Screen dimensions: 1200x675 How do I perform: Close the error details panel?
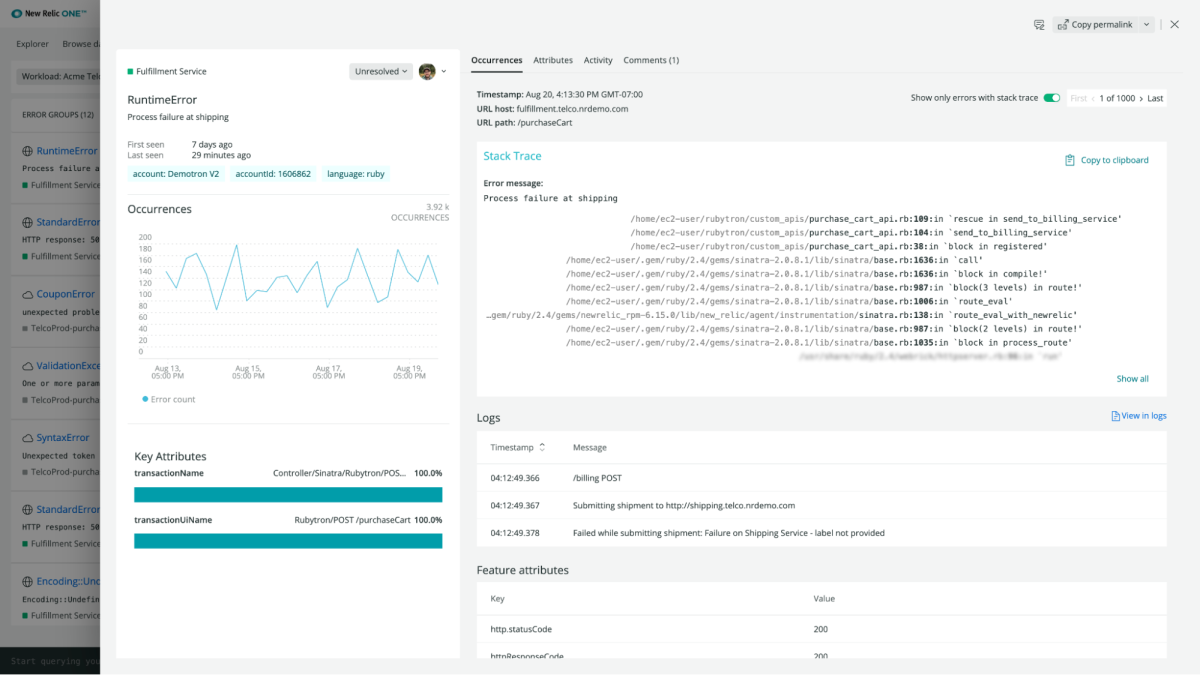[x=1175, y=24]
